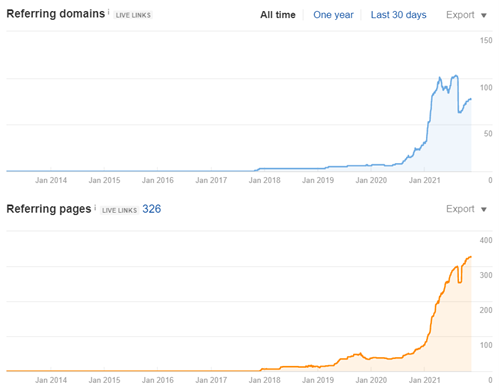
Task: Open Export dropdown for Referring domains
Action: (466, 15)
